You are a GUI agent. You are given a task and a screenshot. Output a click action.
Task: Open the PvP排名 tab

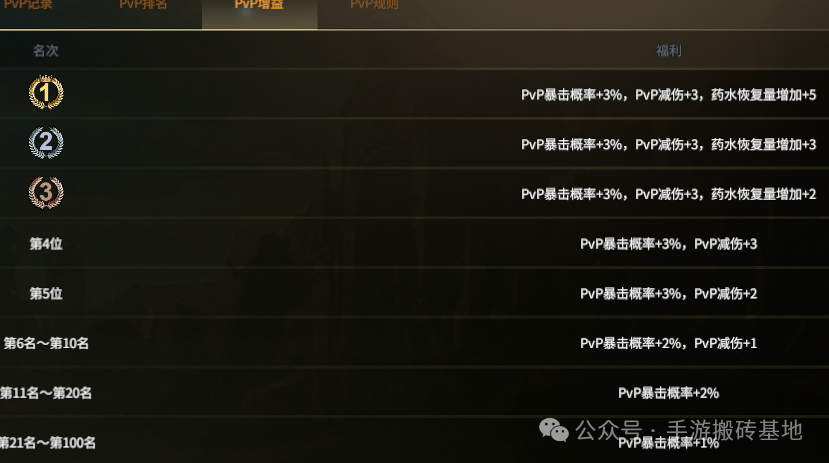click(143, 5)
